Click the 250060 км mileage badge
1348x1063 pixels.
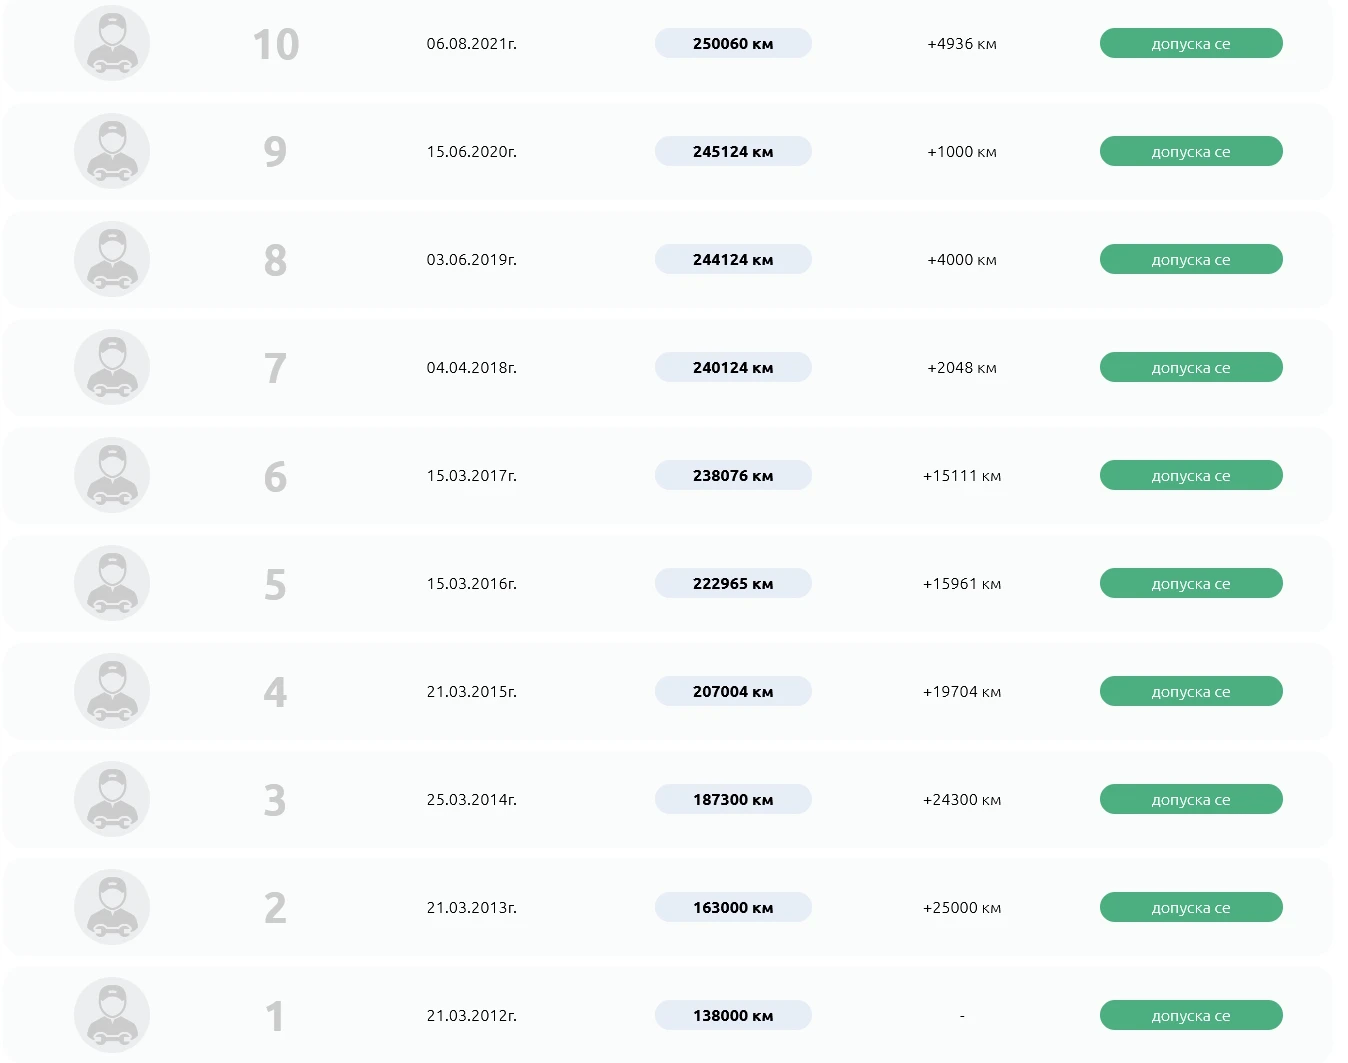click(733, 44)
